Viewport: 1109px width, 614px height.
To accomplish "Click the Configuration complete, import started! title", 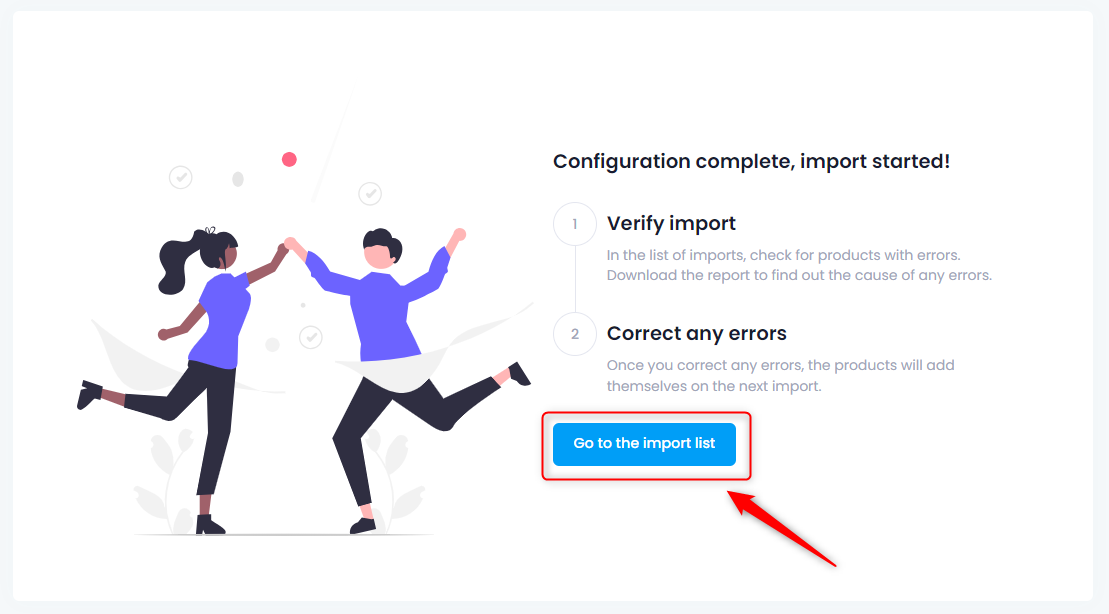I will [x=751, y=161].
